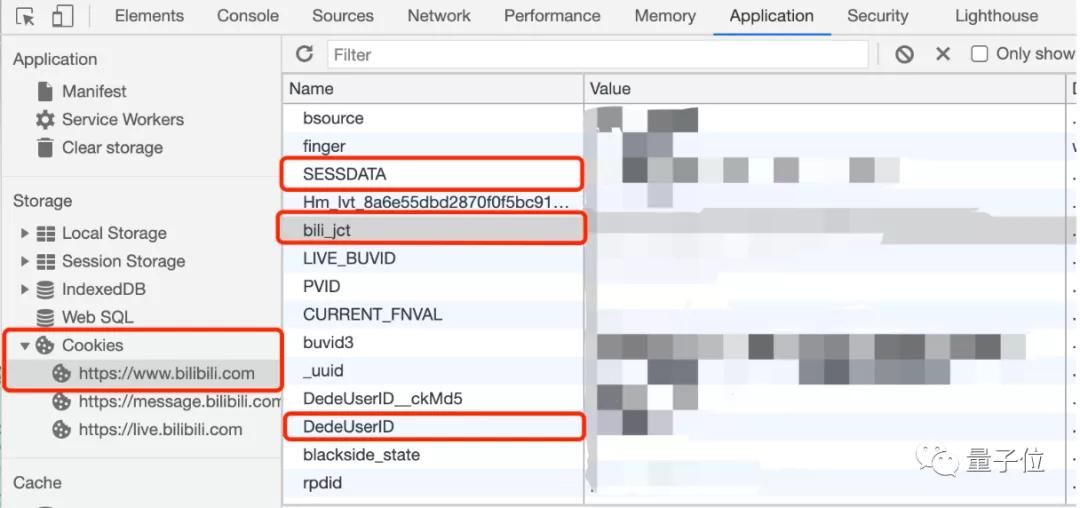Toggle the device toolbar icon
1080x508 pixels.
pyautogui.click(x=62, y=17)
